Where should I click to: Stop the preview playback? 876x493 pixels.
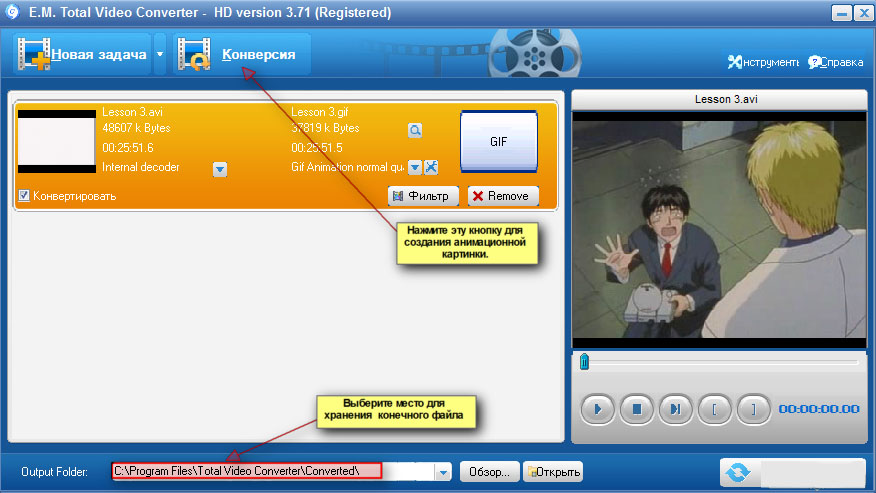(x=636, y=409)
